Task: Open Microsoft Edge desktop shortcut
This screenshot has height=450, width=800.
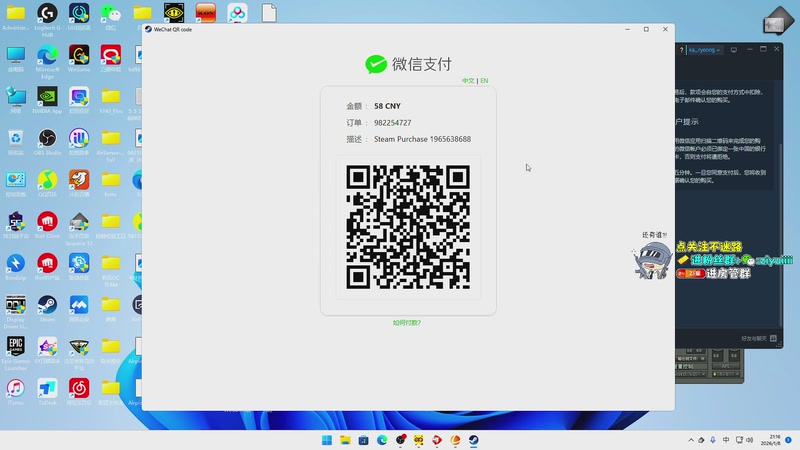Action: pos(47,61)
